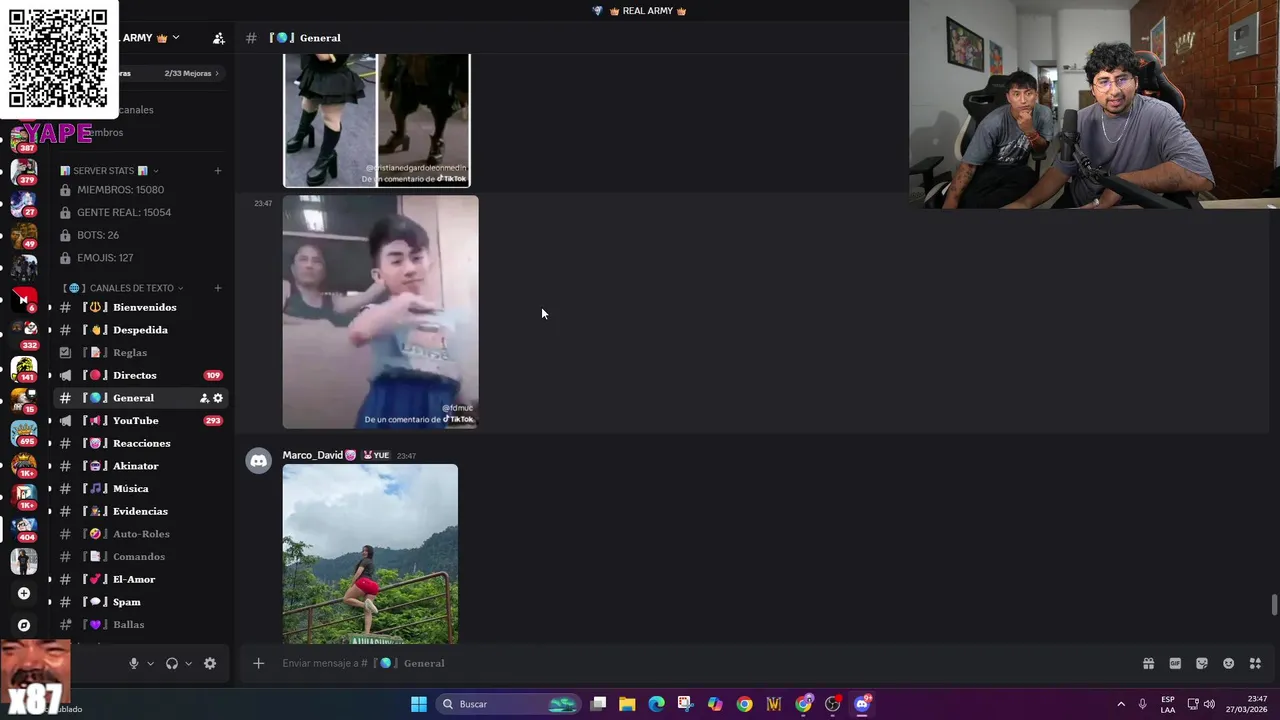Image resolution: width=1280 pixels, height=720 pixels.
Task: Show hidden system tray icons chevron
Action: 1121,704
